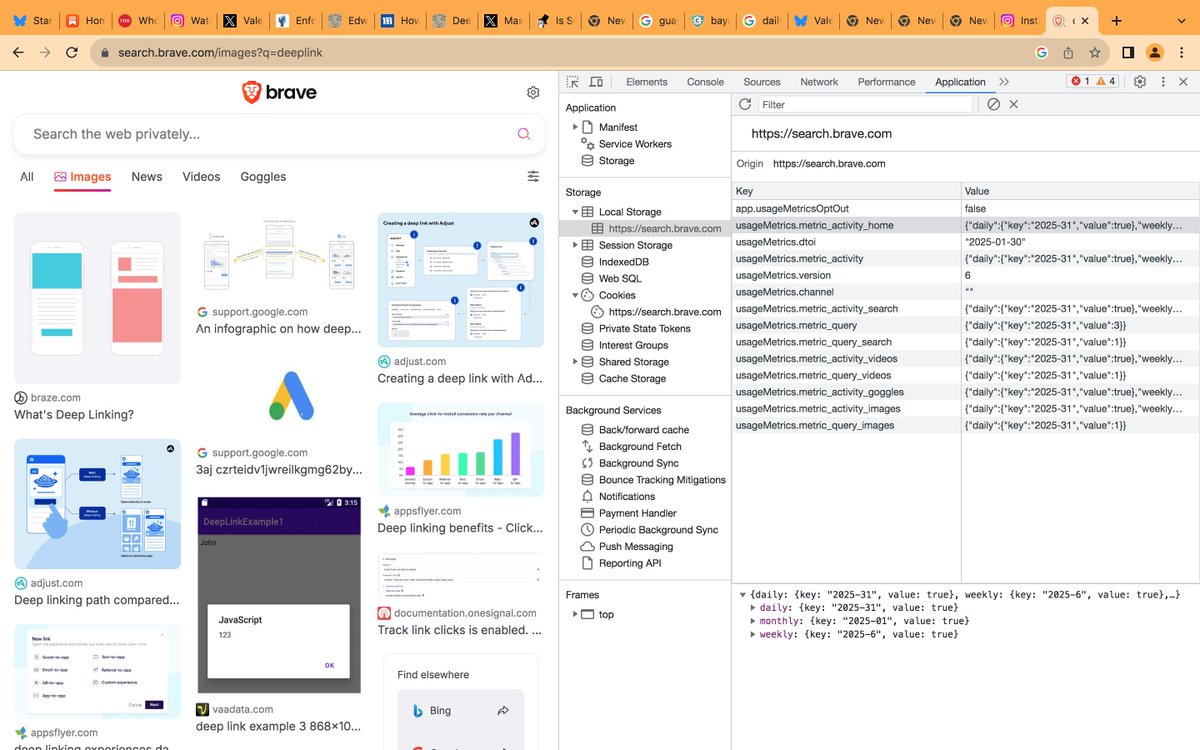The height and width of the screenshot is (750, 1200).
Task: Open the Videos search tab
Action: pyautogui.click(x=201, y=176)
